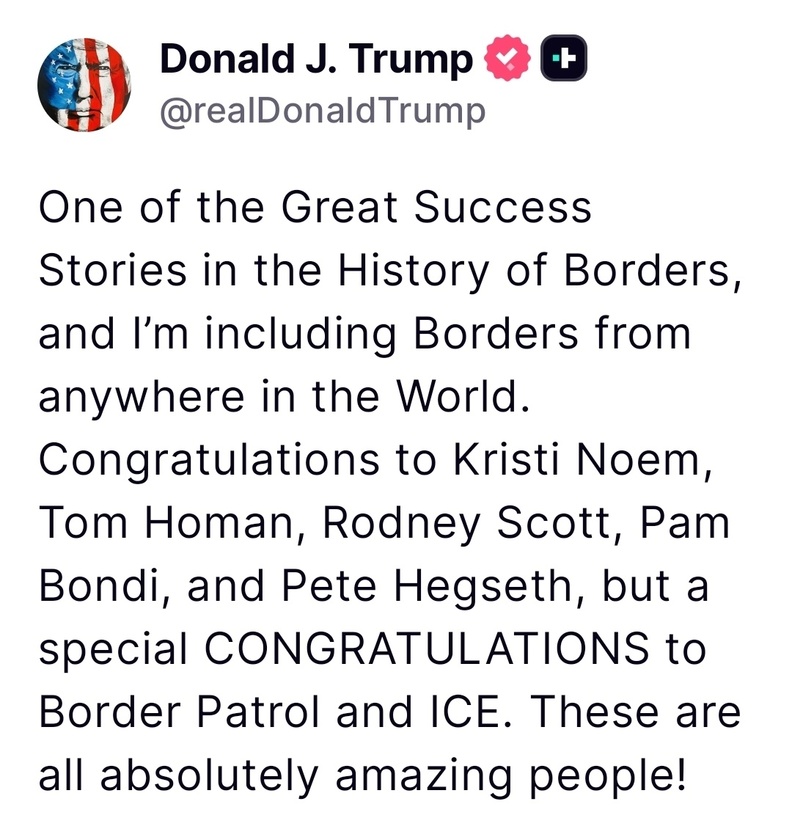Click the word 'Stories' in the post
The width and height of the screenshot is (792, 840).
(x=113, y=271)
